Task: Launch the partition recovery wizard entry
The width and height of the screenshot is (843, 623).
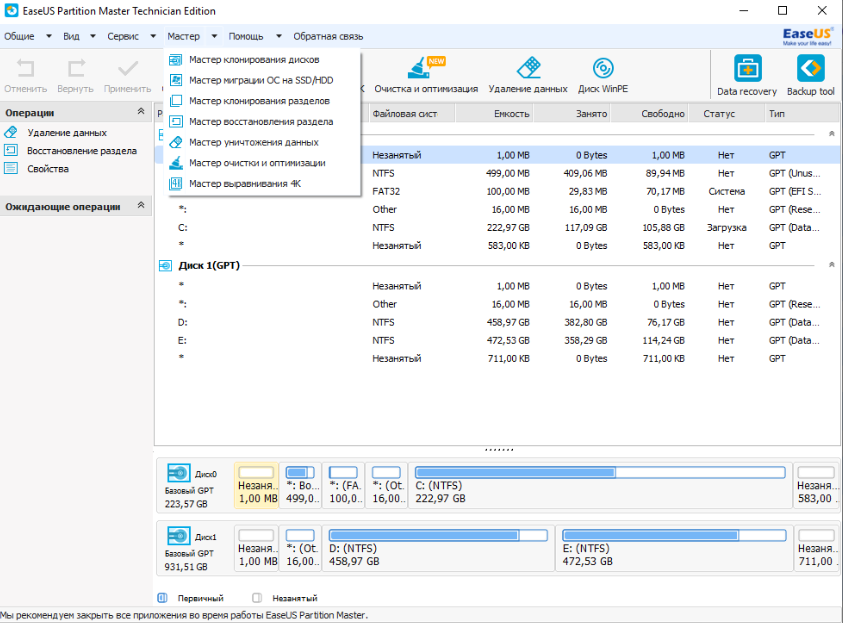Action: point(262,121)
